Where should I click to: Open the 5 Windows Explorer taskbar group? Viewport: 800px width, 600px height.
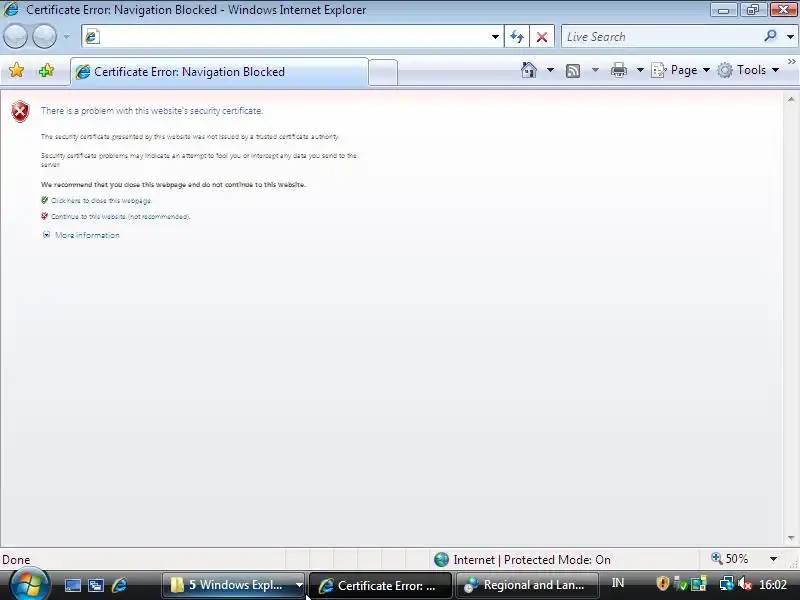(x=235, y=585)
